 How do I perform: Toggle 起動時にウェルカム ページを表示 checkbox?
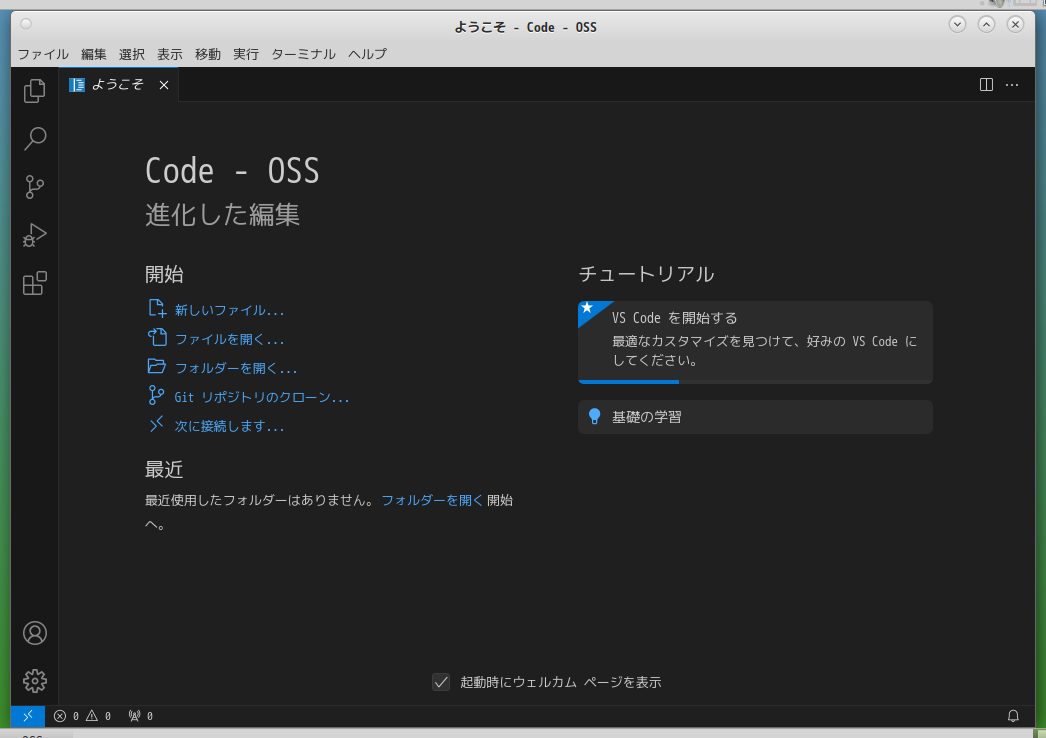click(x=441, y=682)
